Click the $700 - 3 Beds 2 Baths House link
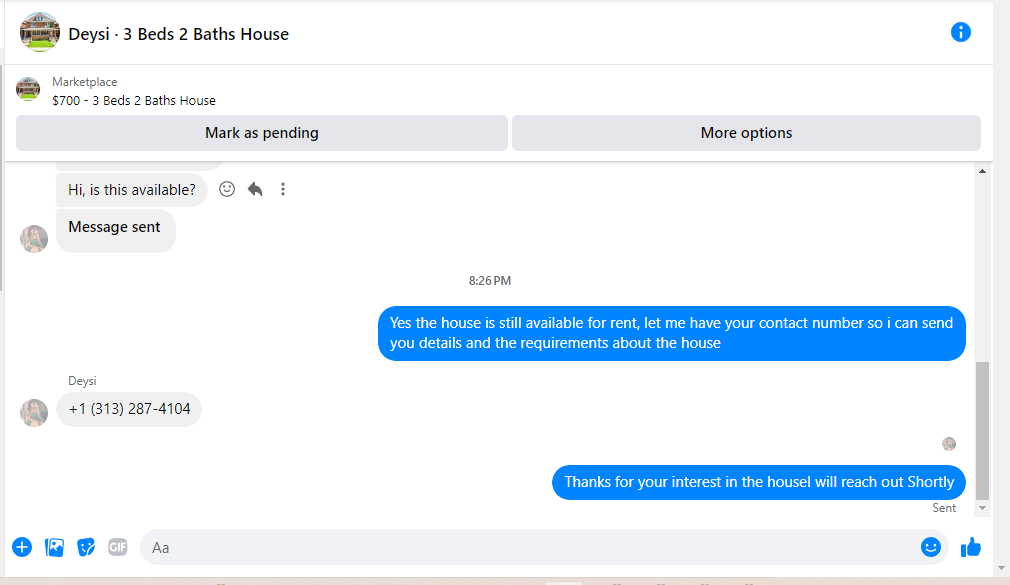 (134, 100)
